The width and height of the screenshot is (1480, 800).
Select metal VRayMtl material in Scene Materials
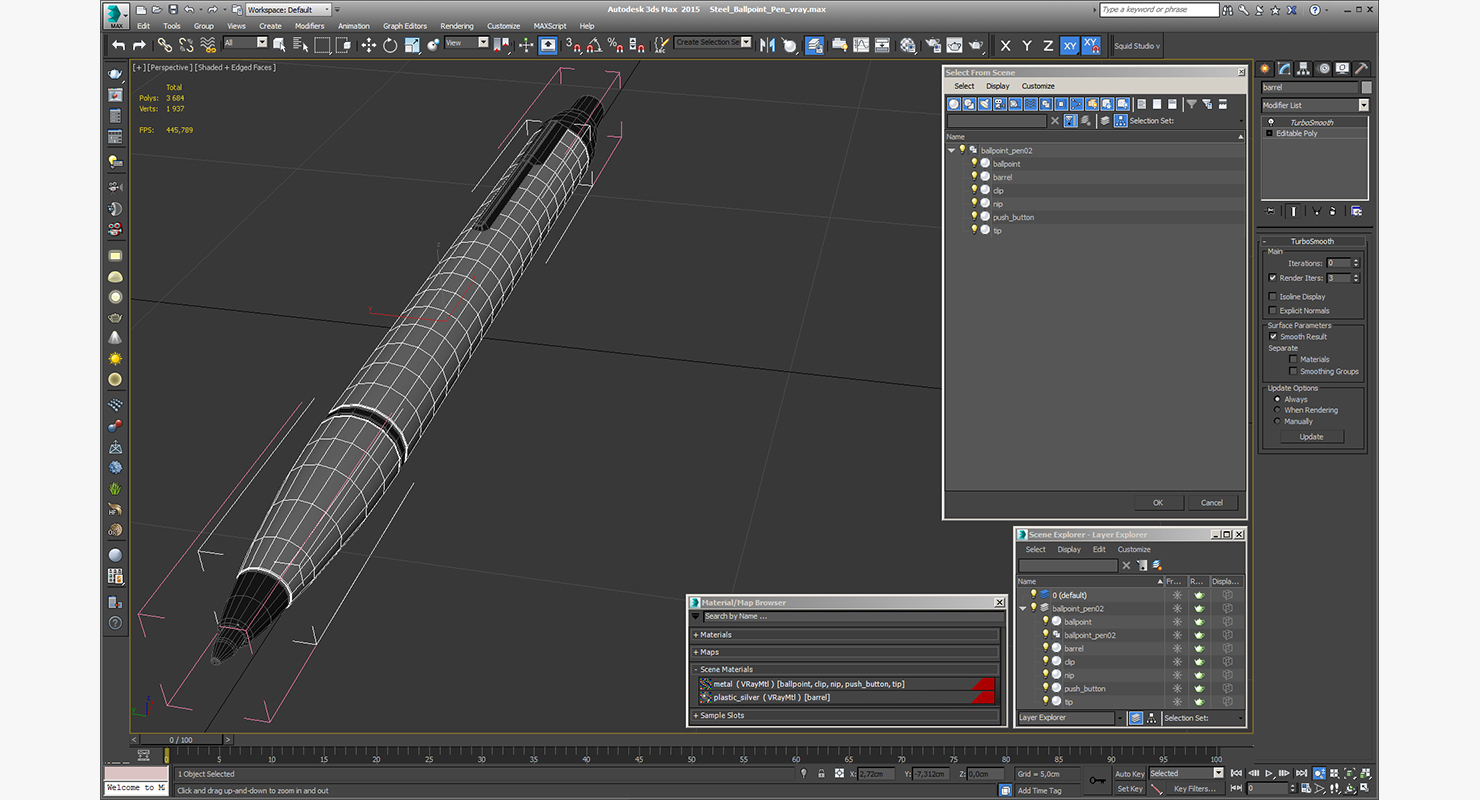(845, 684)
